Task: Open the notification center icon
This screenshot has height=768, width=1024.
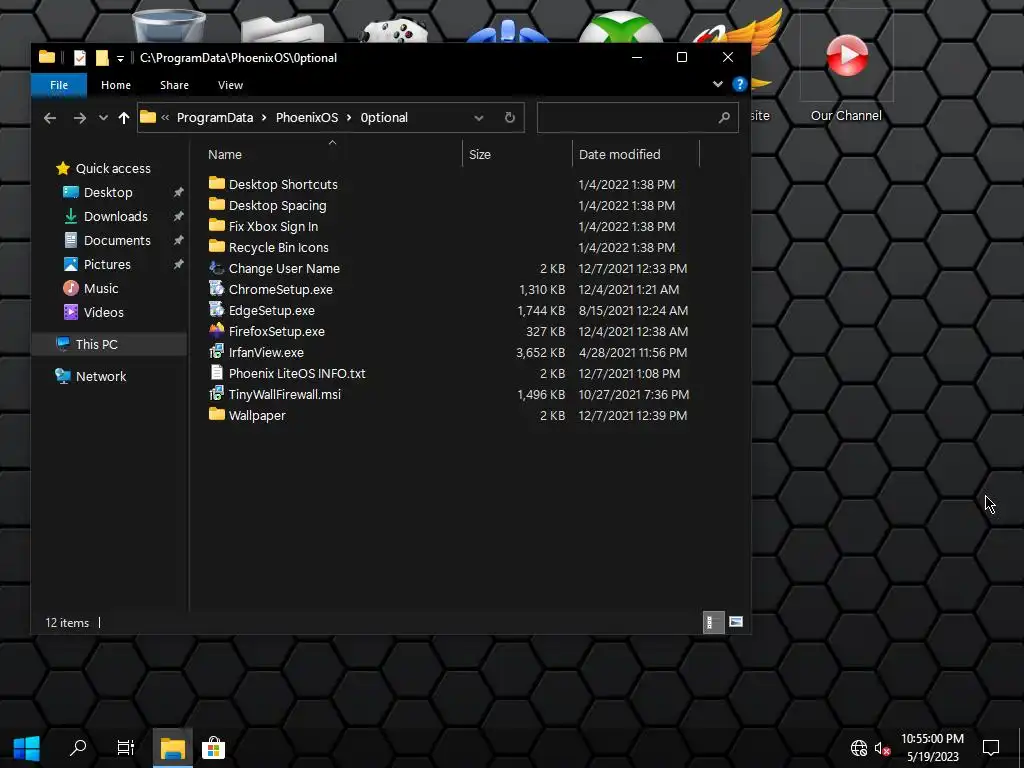Action: (991, 748)
